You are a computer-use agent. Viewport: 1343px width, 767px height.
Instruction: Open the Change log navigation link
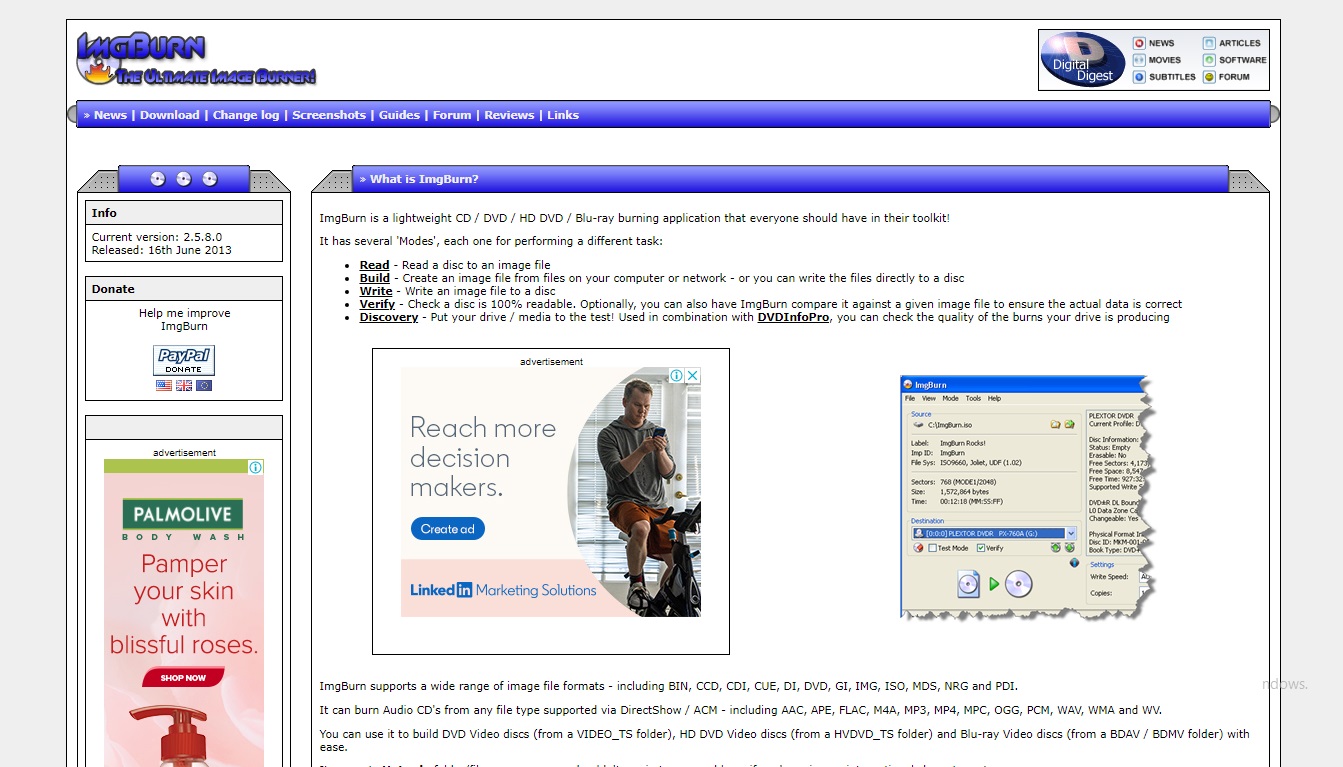tap(246, 115)
